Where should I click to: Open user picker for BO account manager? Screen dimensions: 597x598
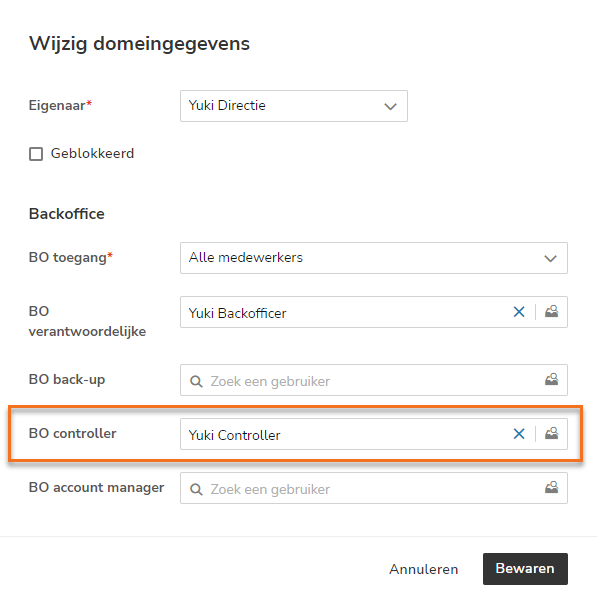click(x=552, y=488)
